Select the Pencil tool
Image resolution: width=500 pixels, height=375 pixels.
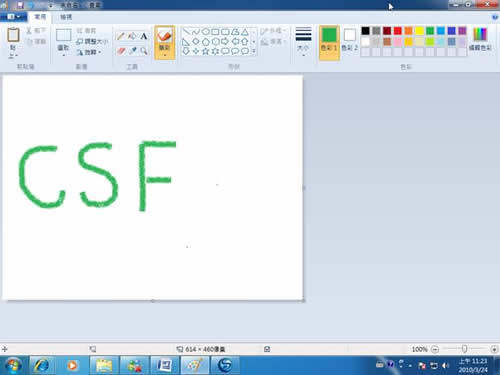tap(121, 36)
